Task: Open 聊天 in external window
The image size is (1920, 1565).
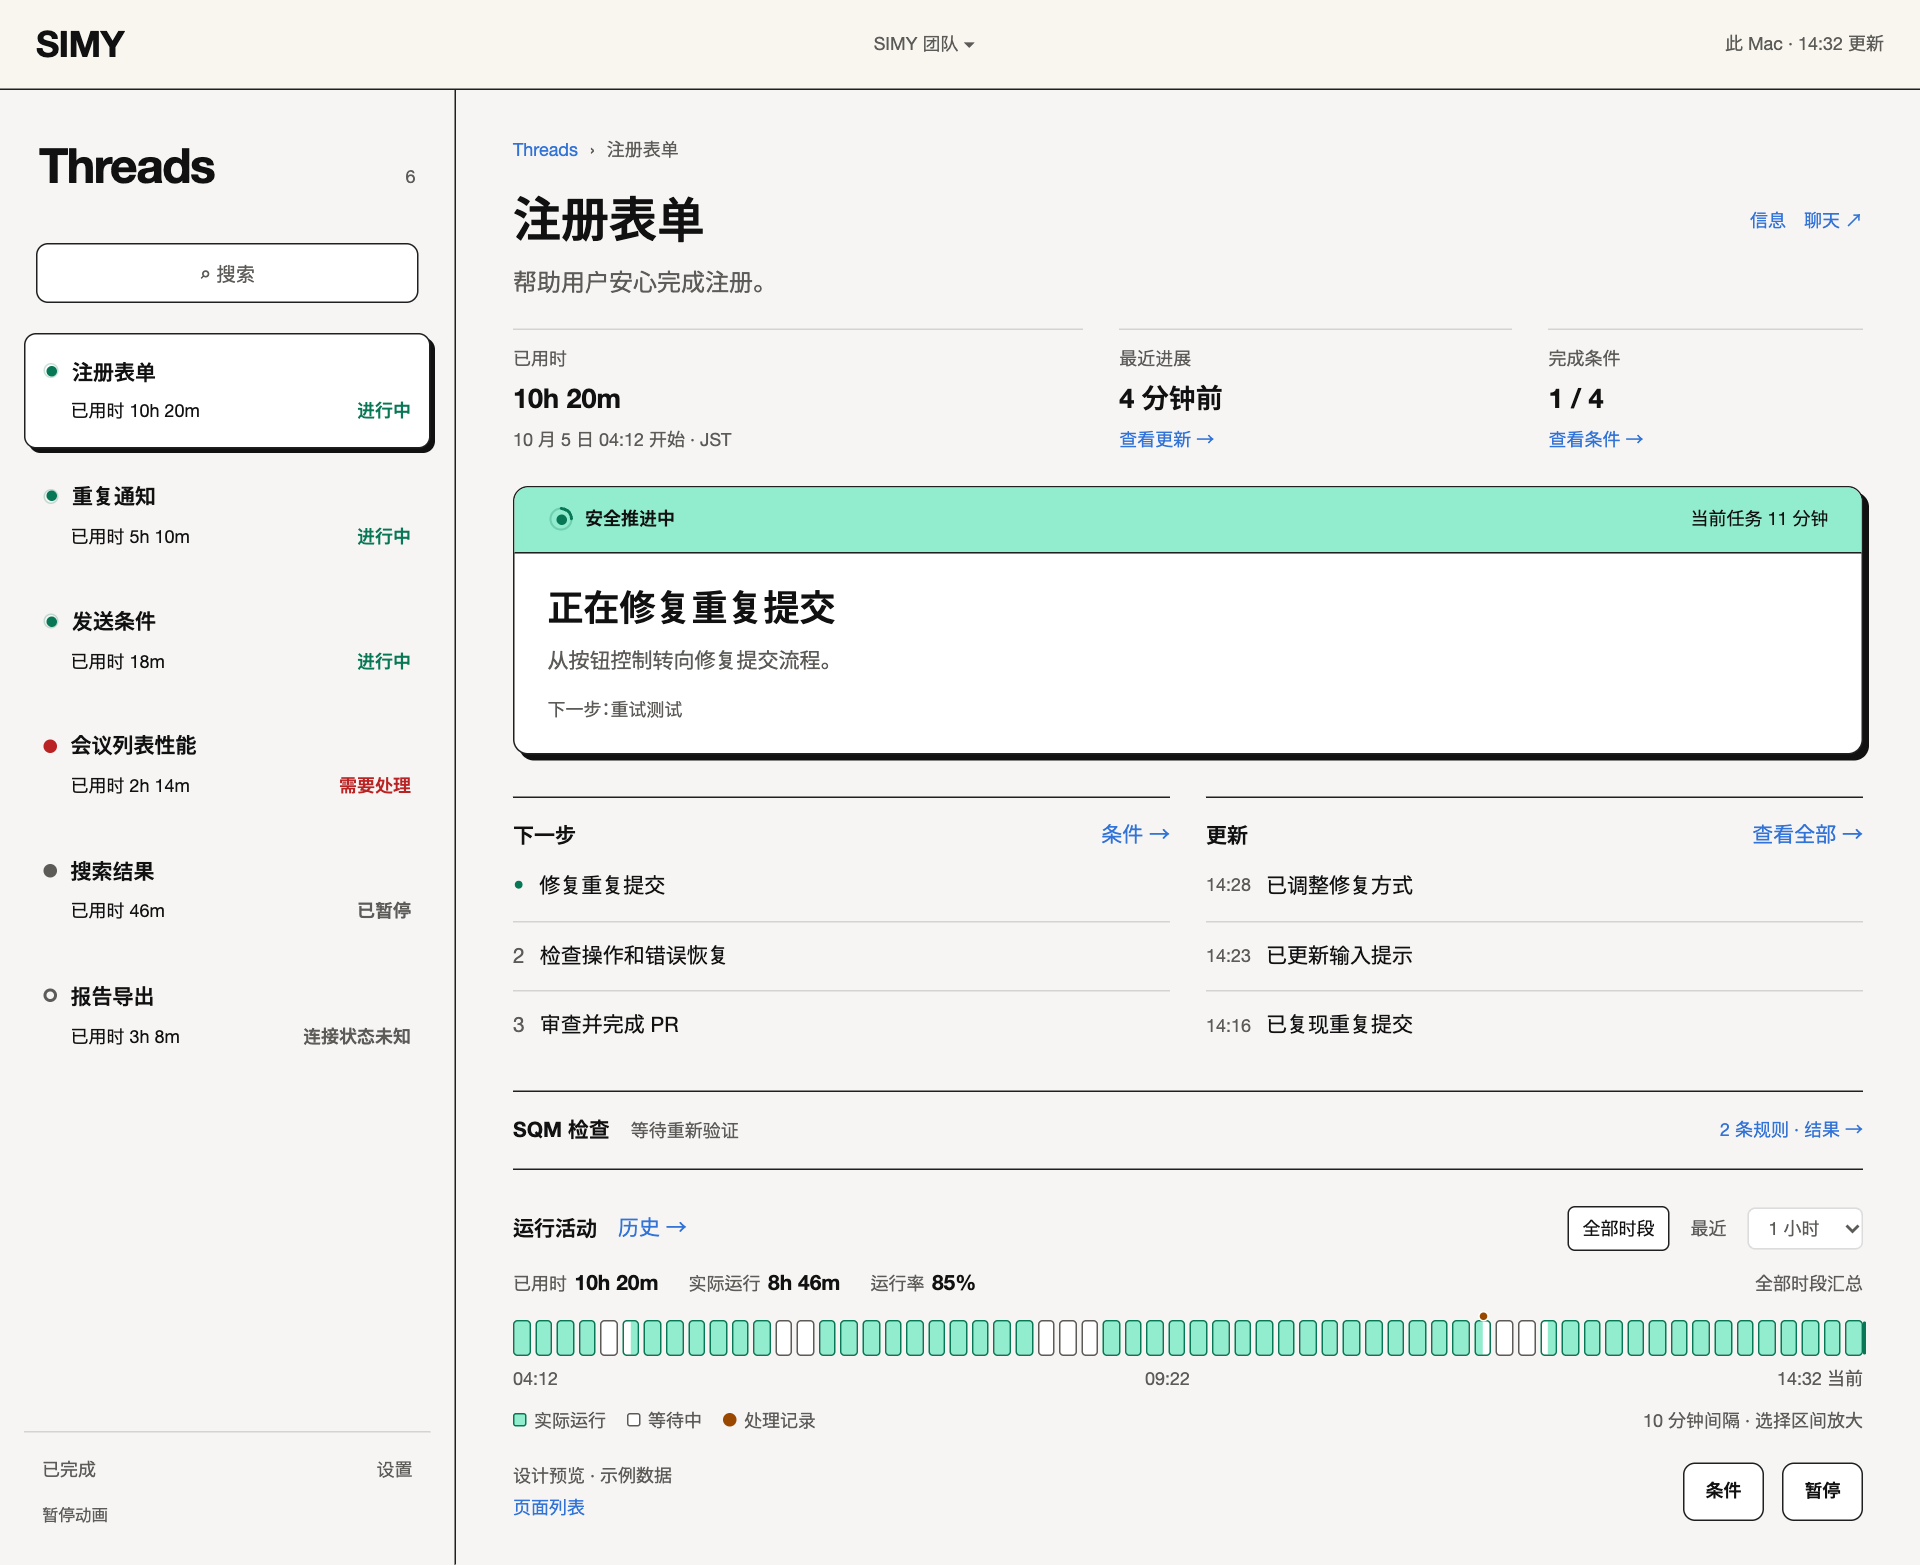Action: click(1832, 220)
